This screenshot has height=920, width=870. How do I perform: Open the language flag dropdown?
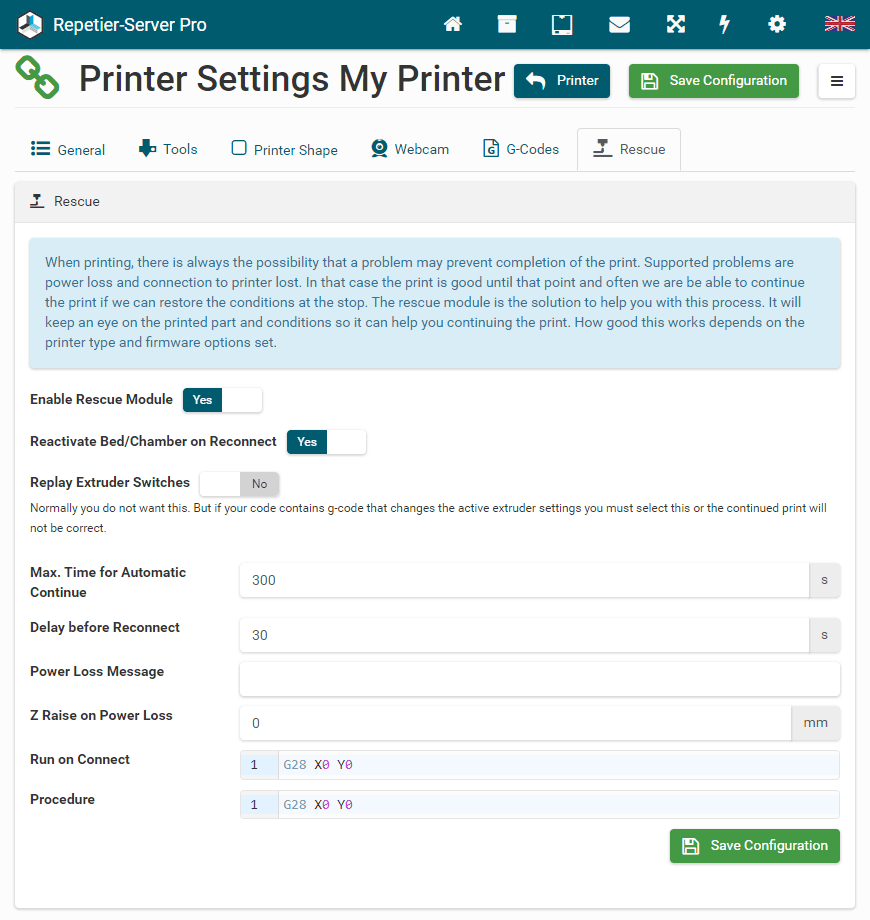pyautogui.click(x=838, y=24)
